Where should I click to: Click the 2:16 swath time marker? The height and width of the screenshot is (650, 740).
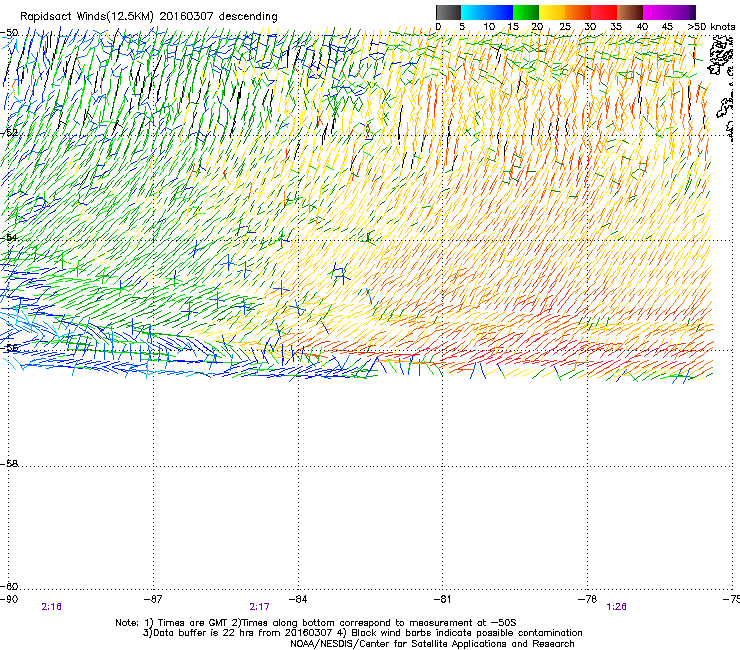point(51,607)
